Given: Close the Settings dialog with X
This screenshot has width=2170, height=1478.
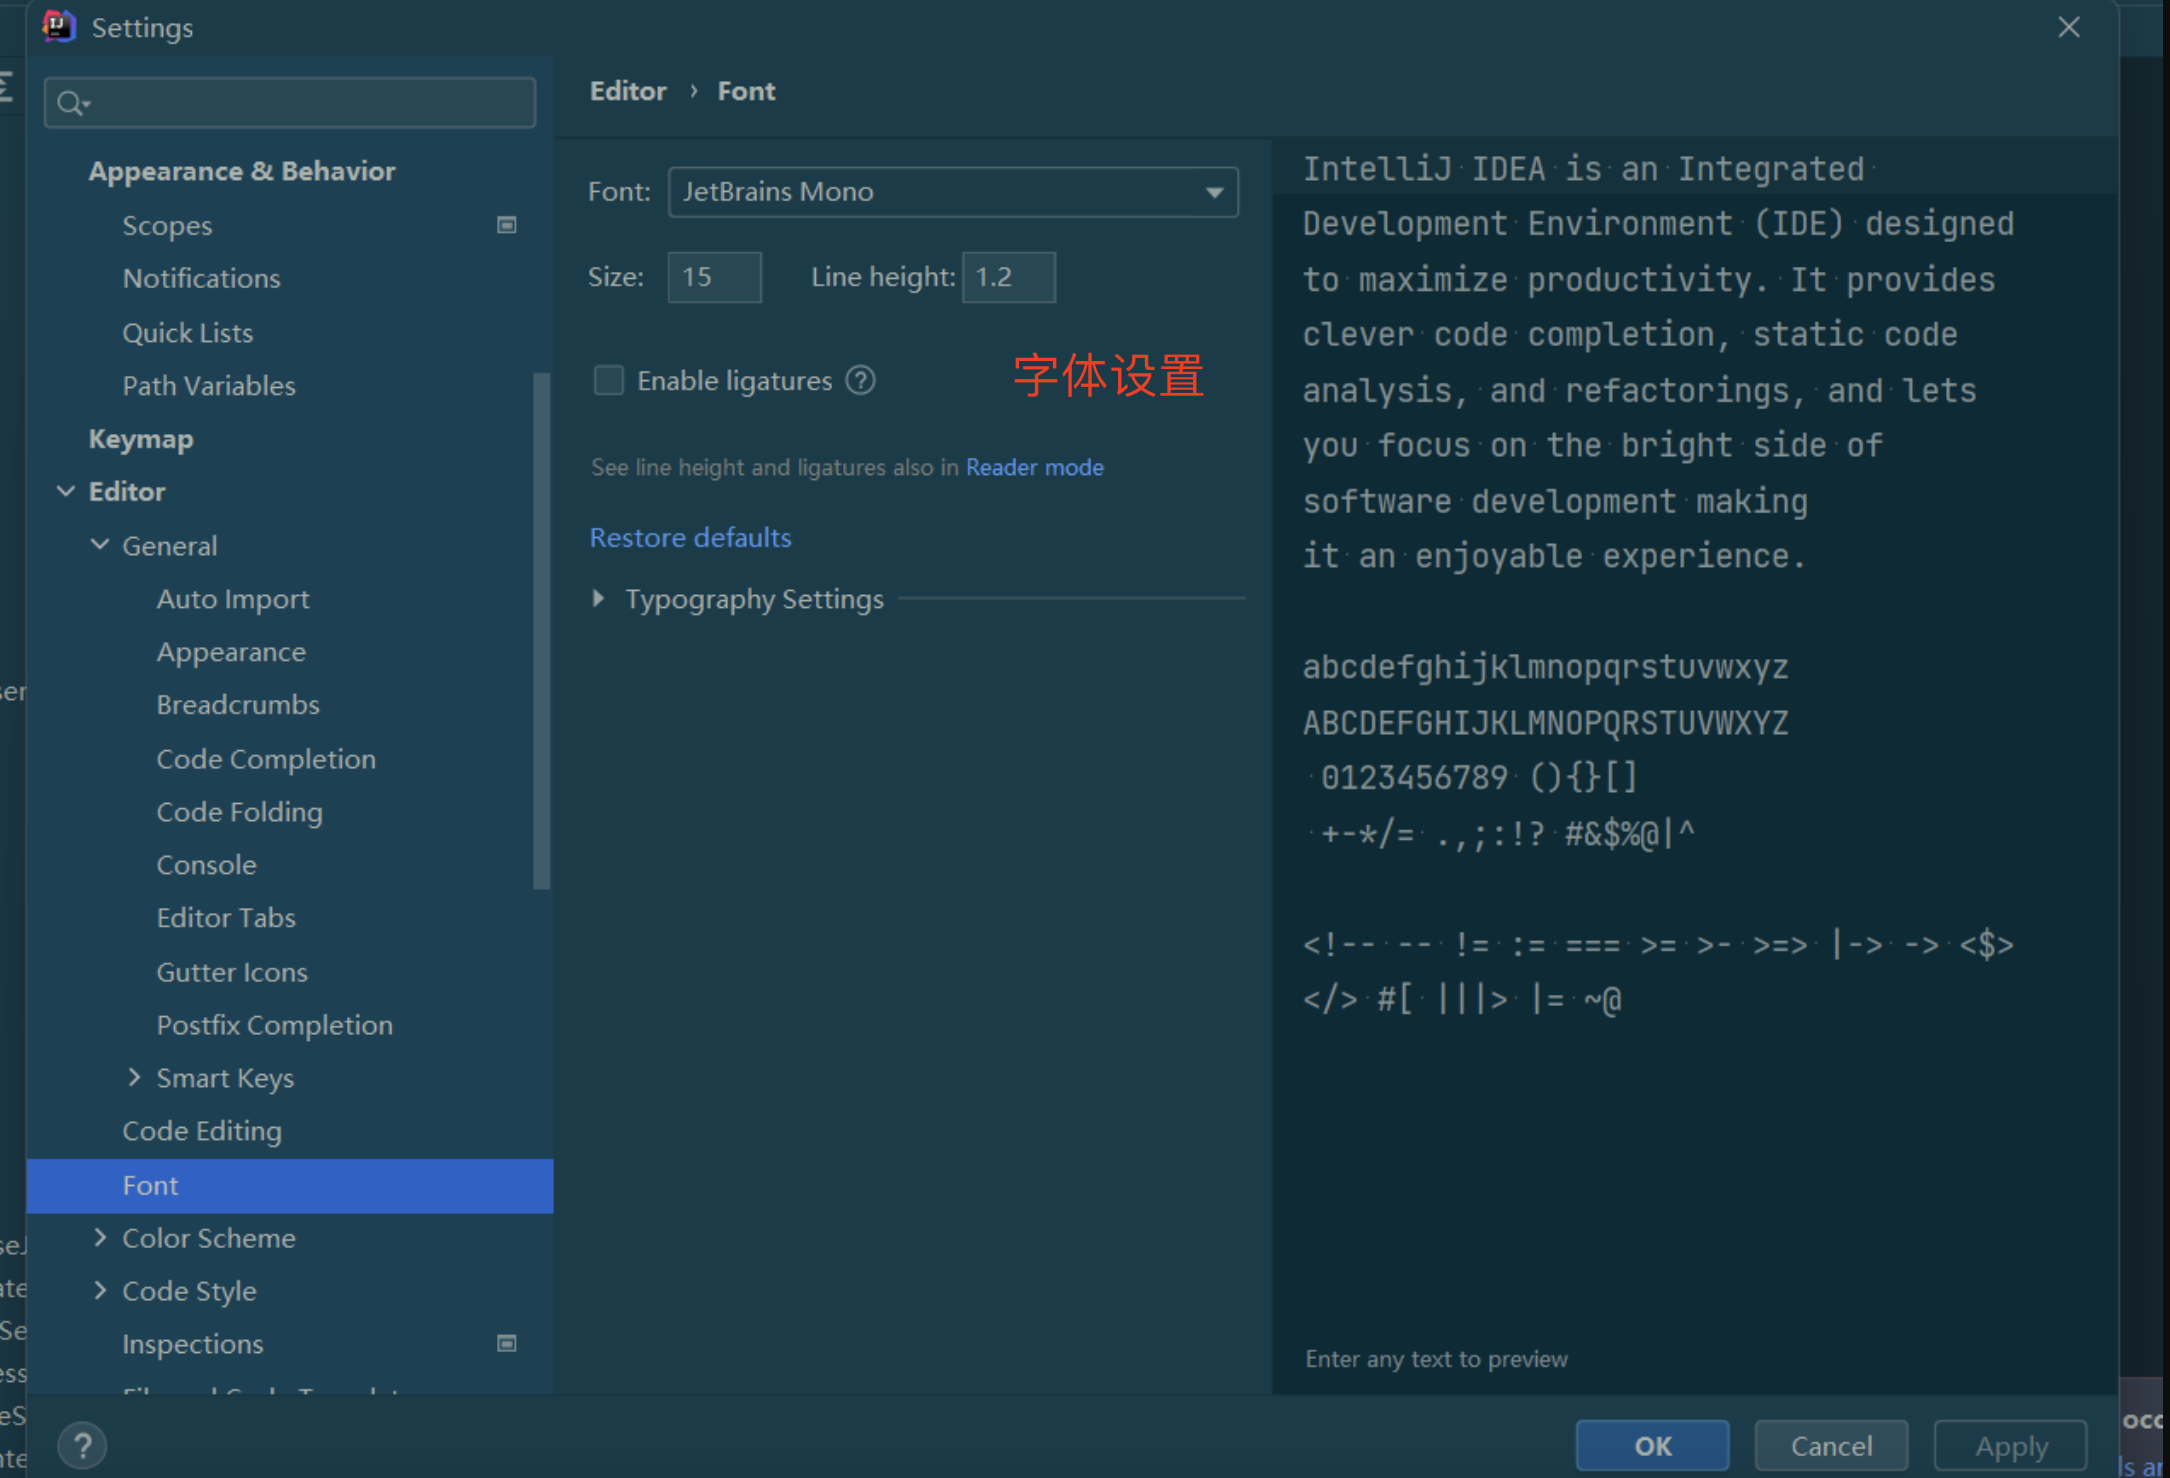Looking at the screenshot, I should tap(2068, 27).
